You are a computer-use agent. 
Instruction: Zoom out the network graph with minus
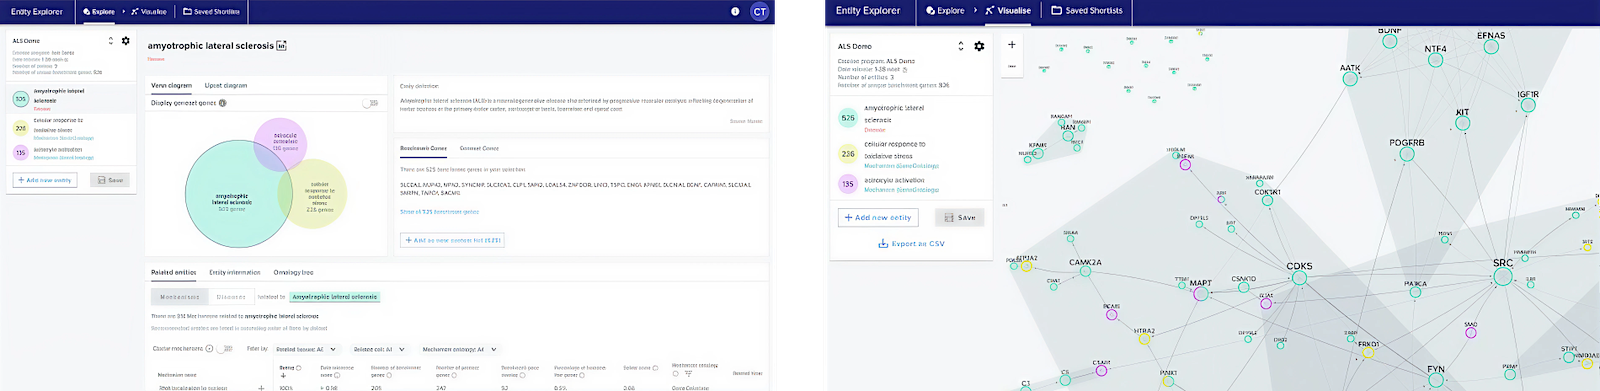(1012, 66)
